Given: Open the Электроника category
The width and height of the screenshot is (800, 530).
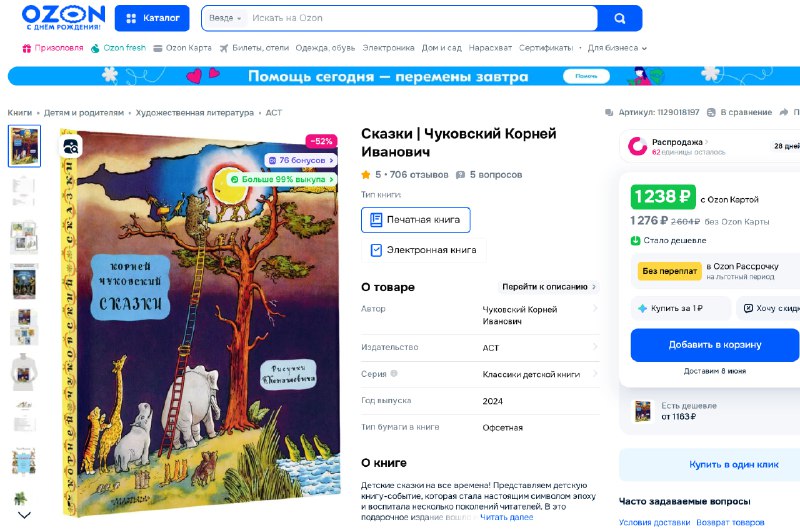Looking at the screenshot, I should (x=388, y=48).
